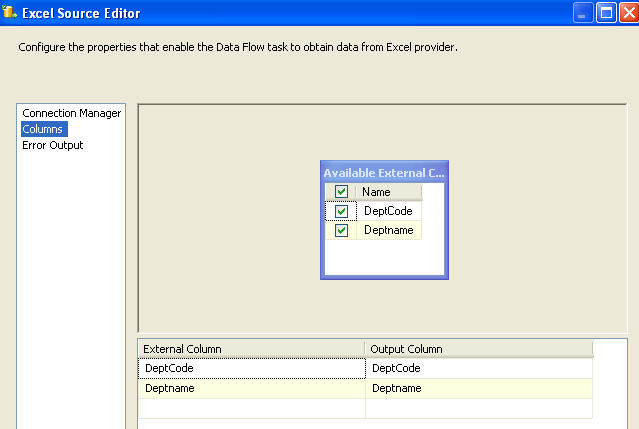
Task: Click the Excel Source Editor title icon
Action: [9, 12]
